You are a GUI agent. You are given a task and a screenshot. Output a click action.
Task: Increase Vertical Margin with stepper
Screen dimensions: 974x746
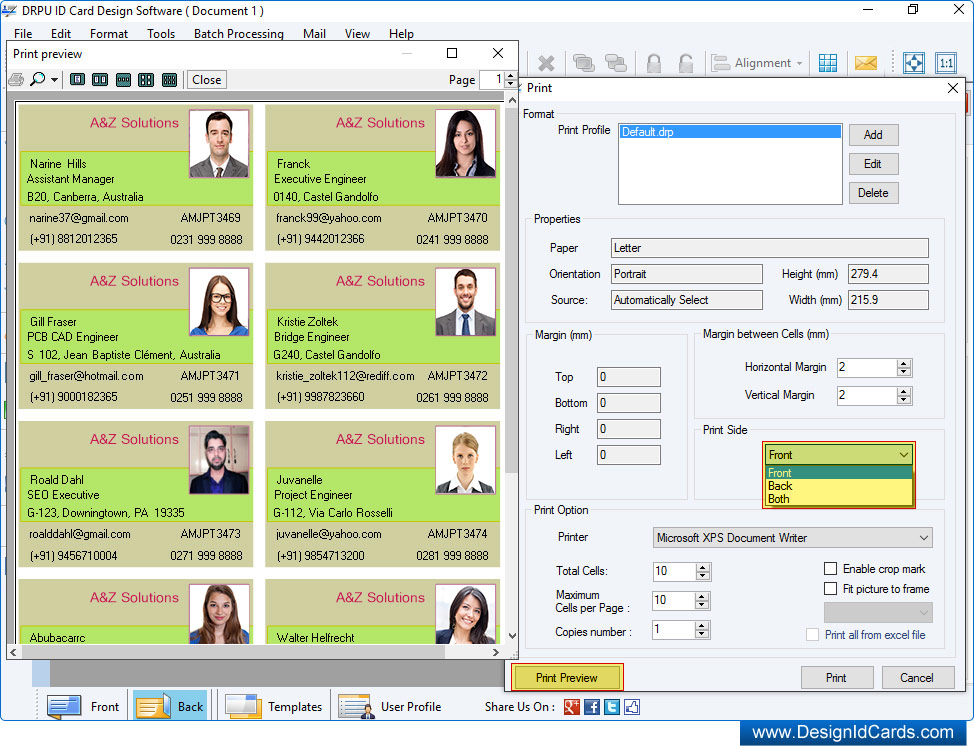[904, 391]
